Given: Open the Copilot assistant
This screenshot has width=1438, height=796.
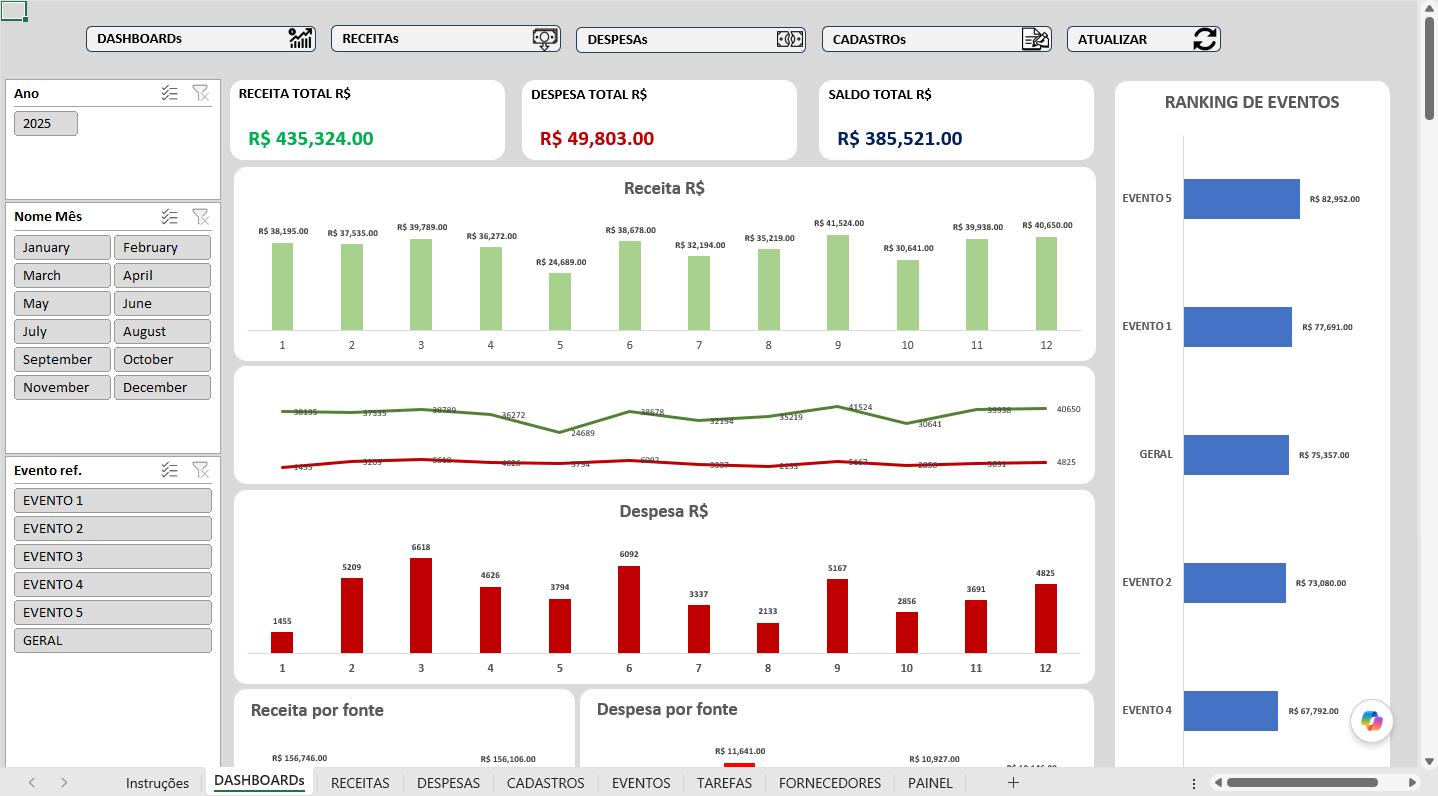Looking at the screenshot, I should pos(1371,720).
